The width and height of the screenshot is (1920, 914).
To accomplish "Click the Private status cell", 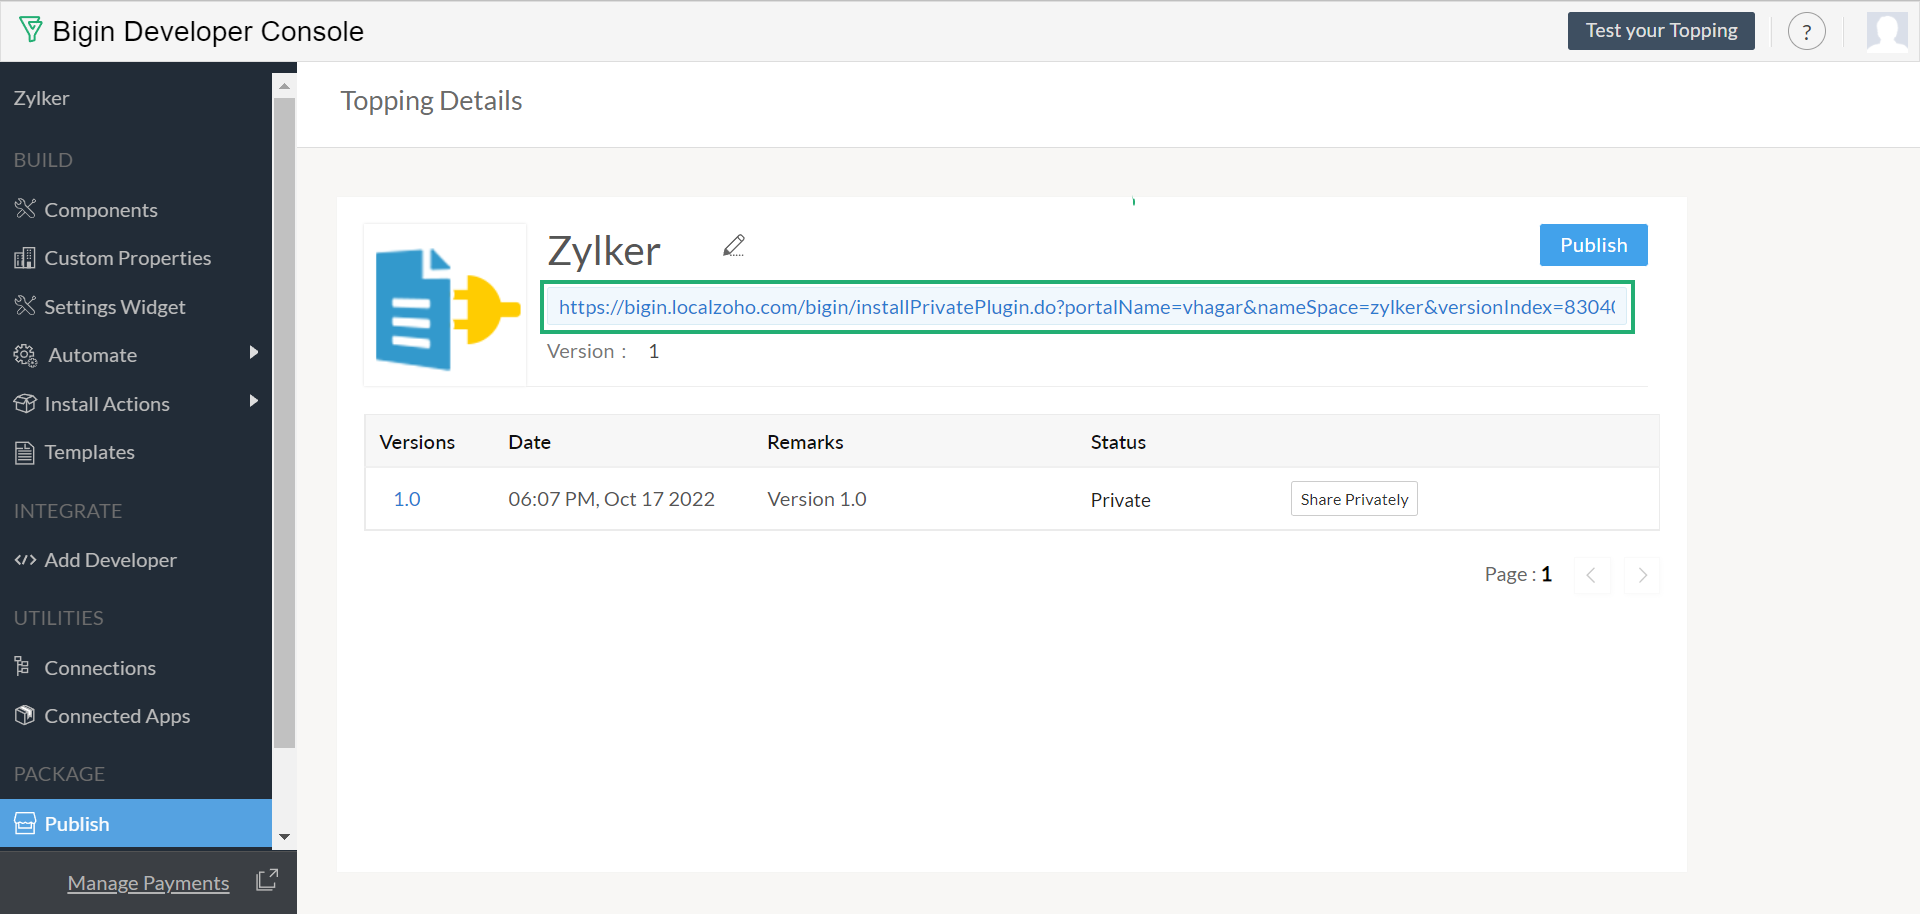I will [x=1120, y=500].
